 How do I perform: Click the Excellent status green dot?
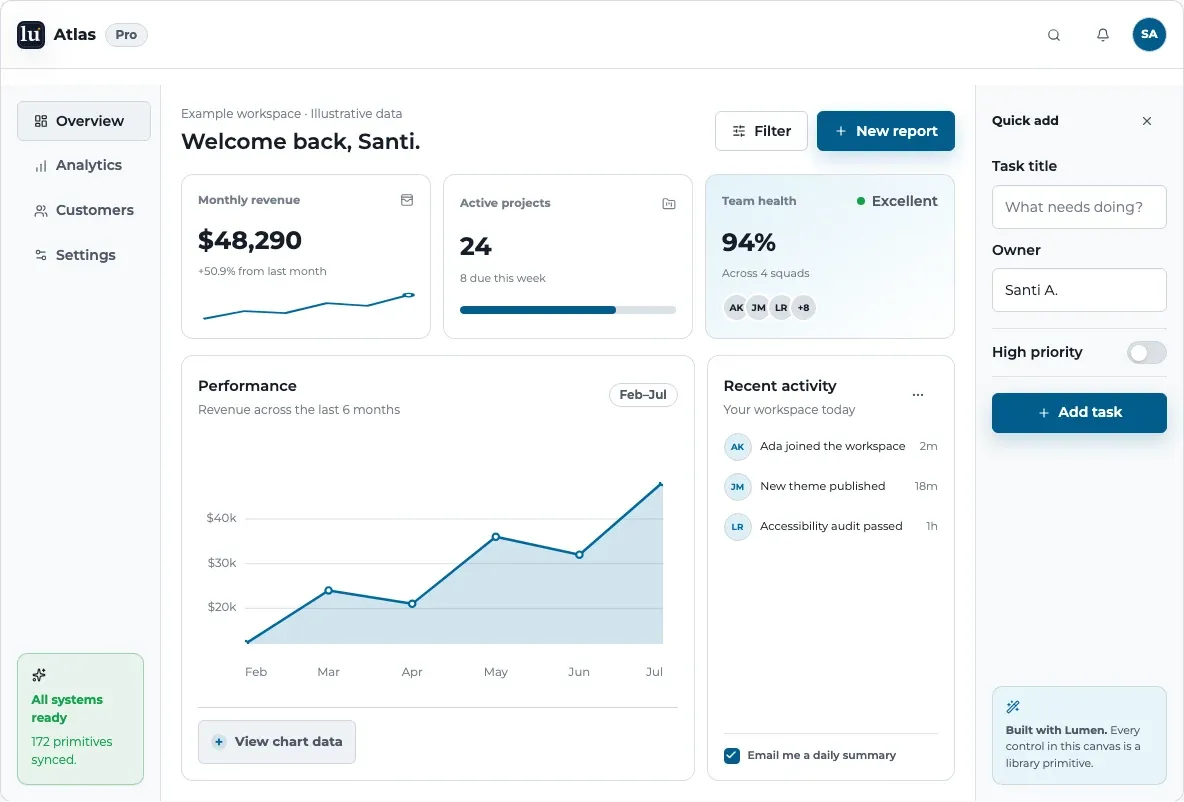pyautogui.click(x=861, y=201)
